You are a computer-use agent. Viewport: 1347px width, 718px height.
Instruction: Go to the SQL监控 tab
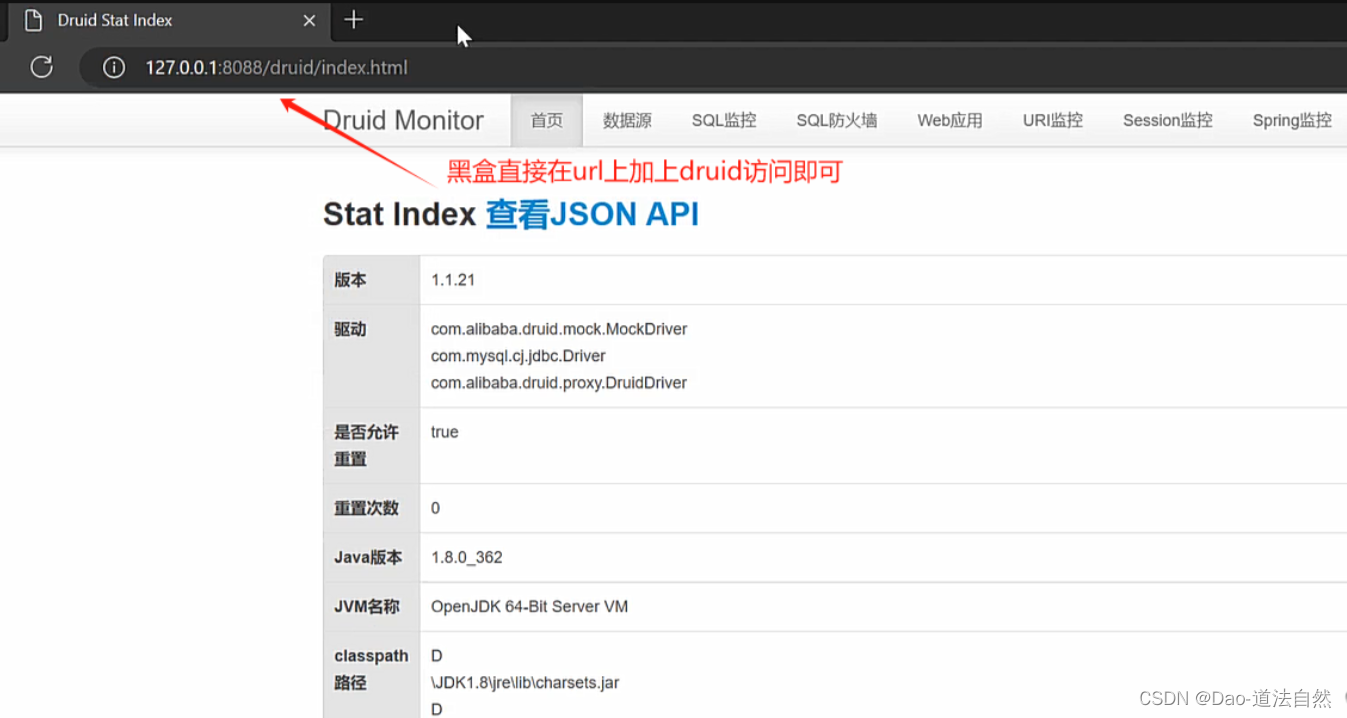click(724, 120)
